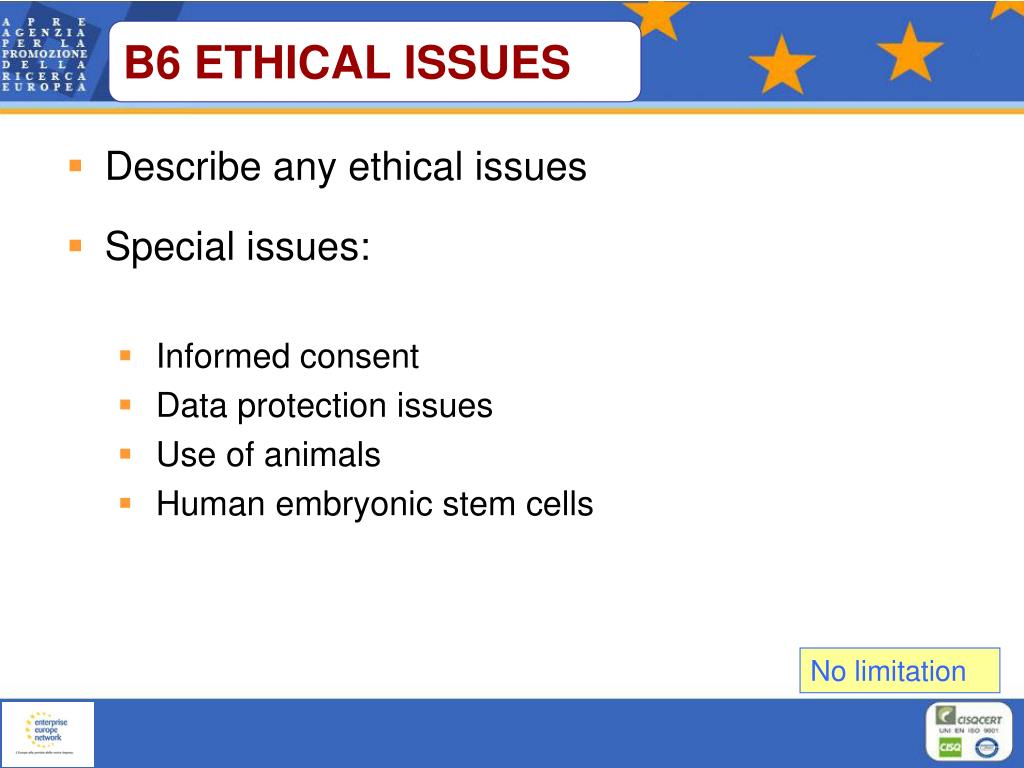Click the Special issues heading

pos(238,248)
